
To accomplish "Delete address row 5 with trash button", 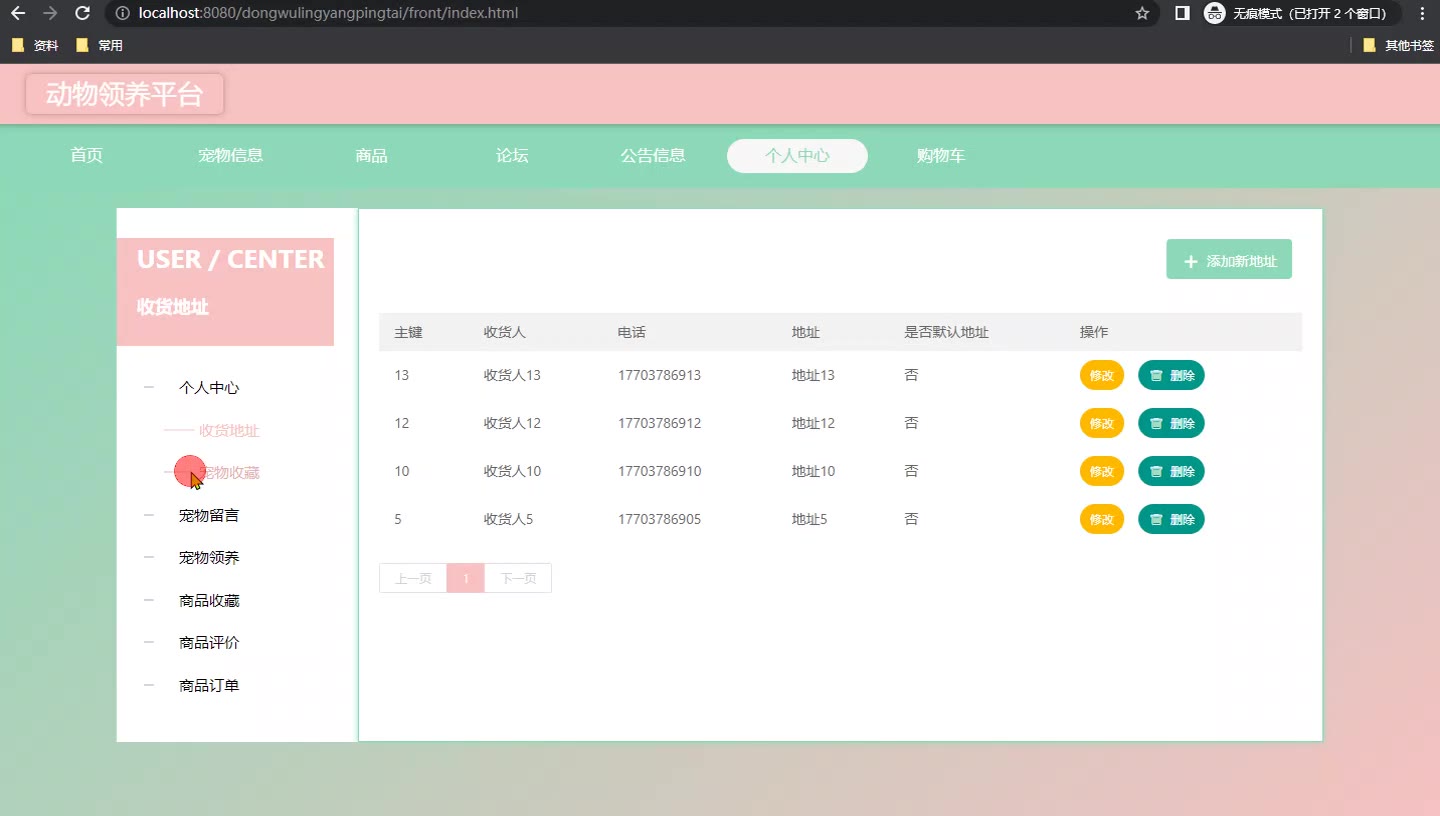I will 1171,519.
